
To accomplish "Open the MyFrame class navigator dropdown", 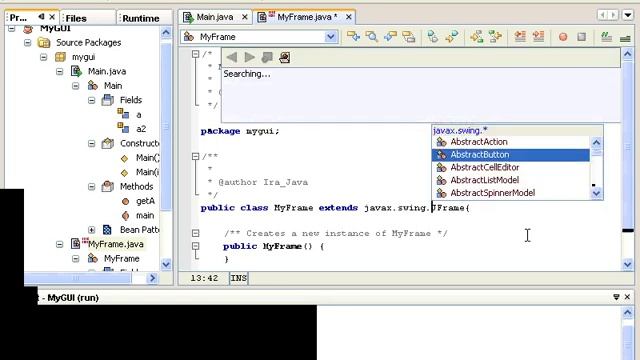I will pos(330,37).
